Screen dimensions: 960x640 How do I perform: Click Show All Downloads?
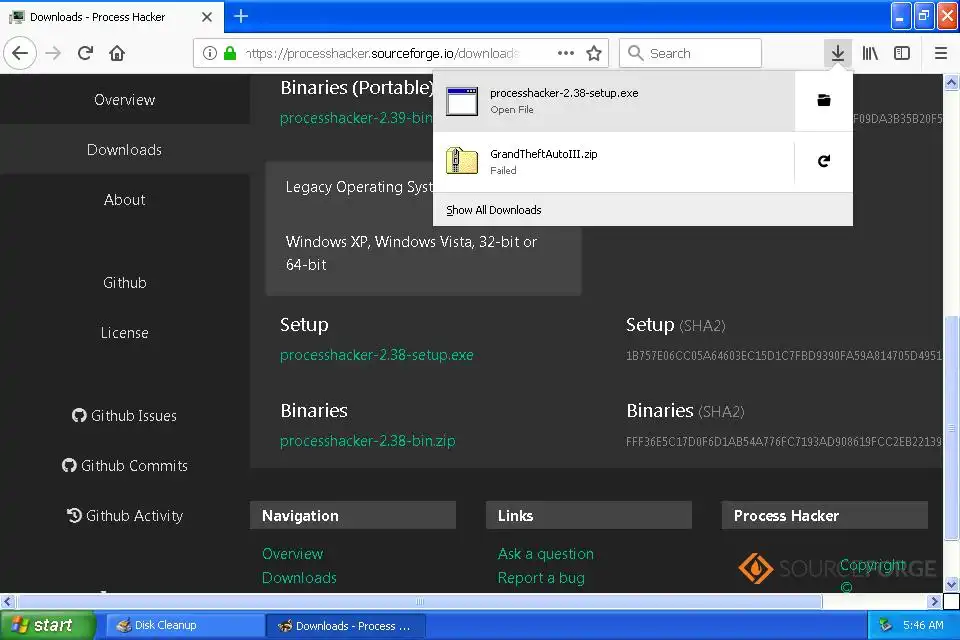pyautogui.click(x=493, y=210)
